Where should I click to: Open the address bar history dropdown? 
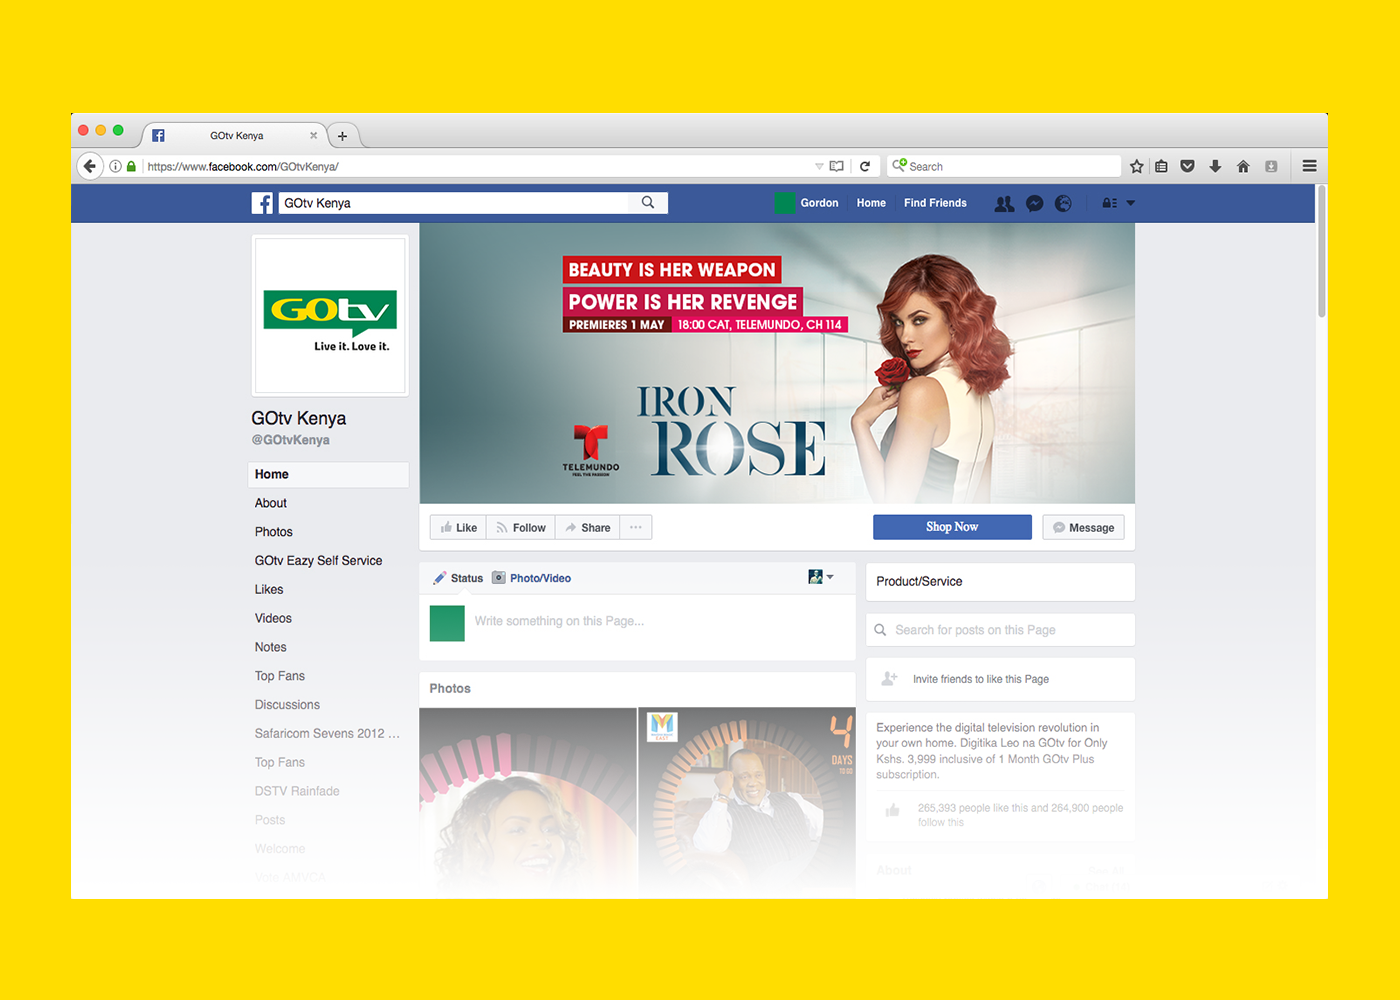pos(819,166)
